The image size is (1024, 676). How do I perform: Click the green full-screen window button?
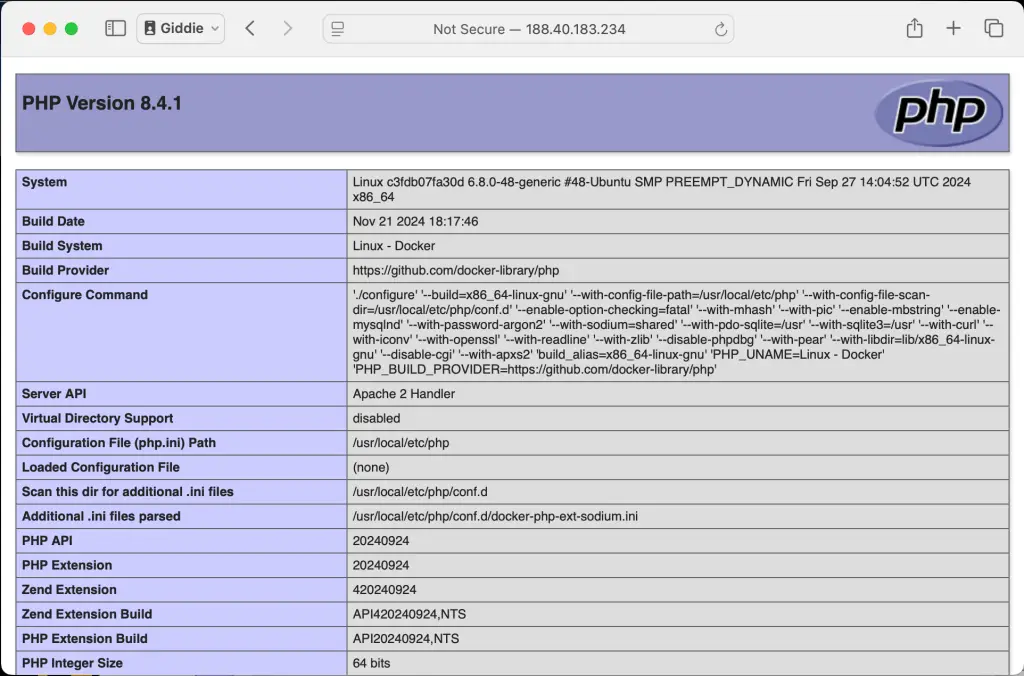[x=71, y=28]
